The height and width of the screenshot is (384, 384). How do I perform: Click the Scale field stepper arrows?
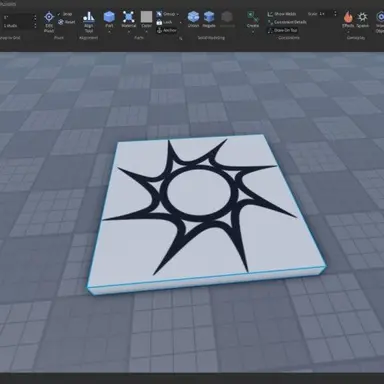(x=335, y=14)
